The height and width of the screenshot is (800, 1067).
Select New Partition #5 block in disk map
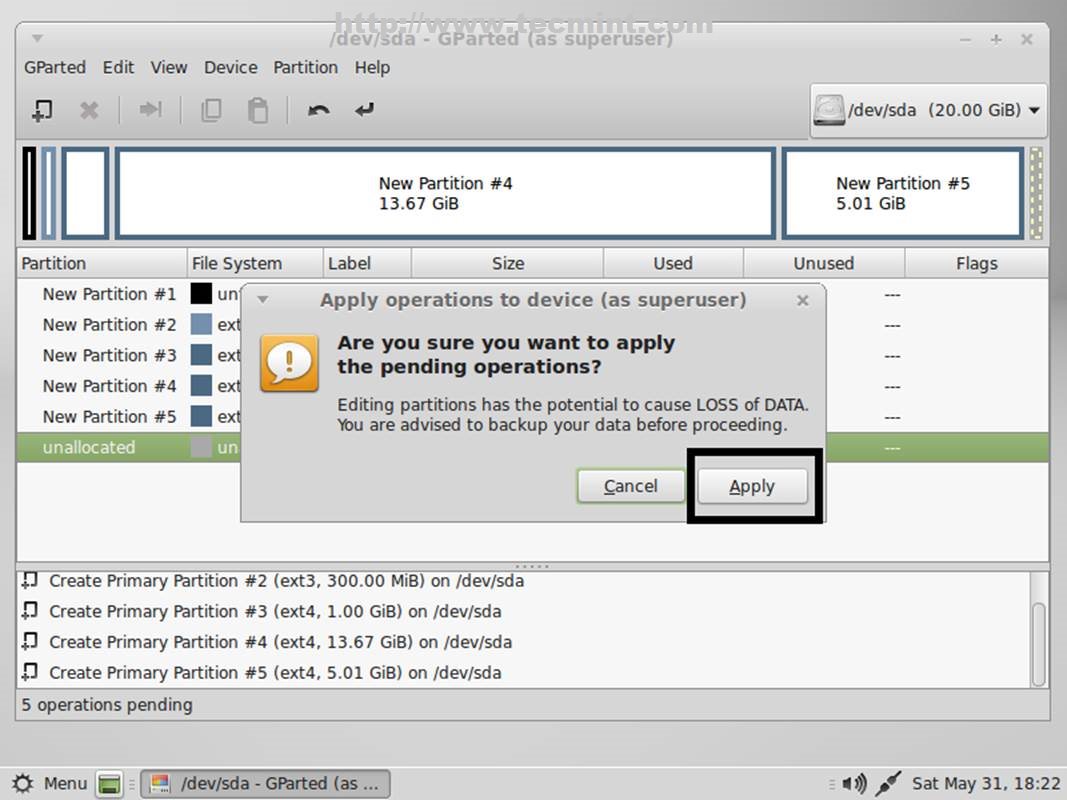coord(903,193)
